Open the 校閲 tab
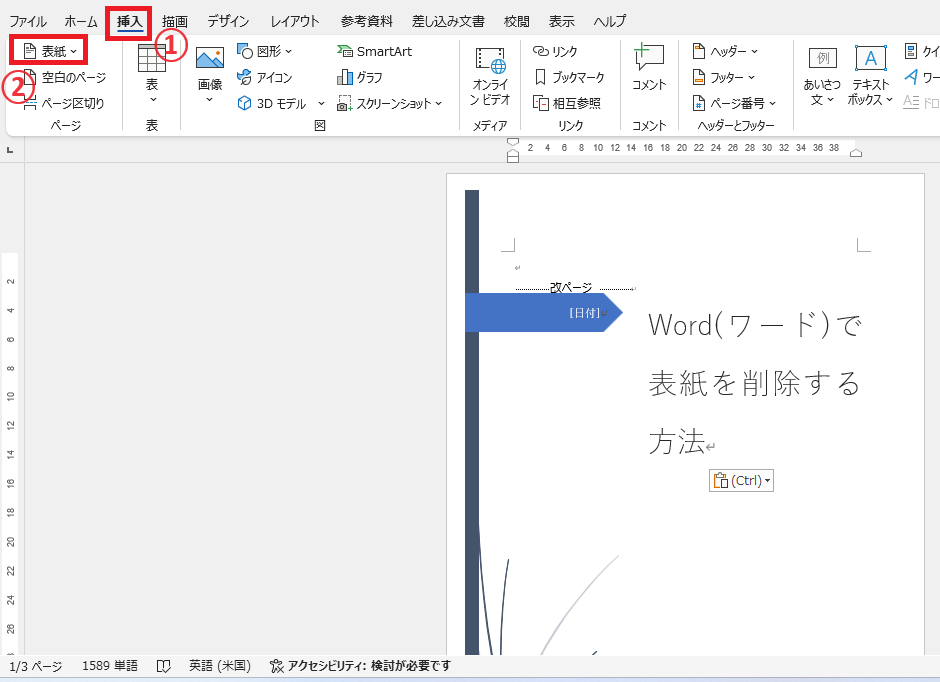The width and height of the screenshot is (940, 682). pyautogui.click(x=517, y=22)
